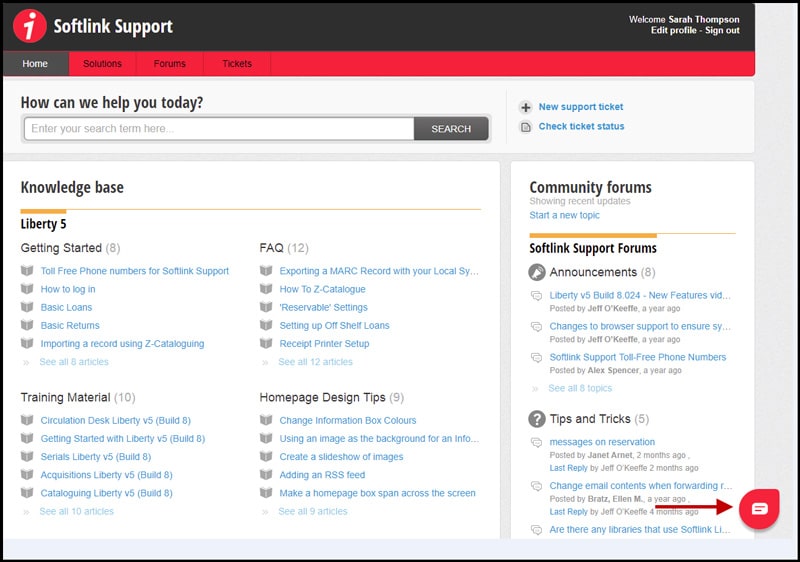Open Cataloguing Liberty v5 (Build 8) article
Image resolution: width=800 pixels, height=562 pixels.
[107, 493]
